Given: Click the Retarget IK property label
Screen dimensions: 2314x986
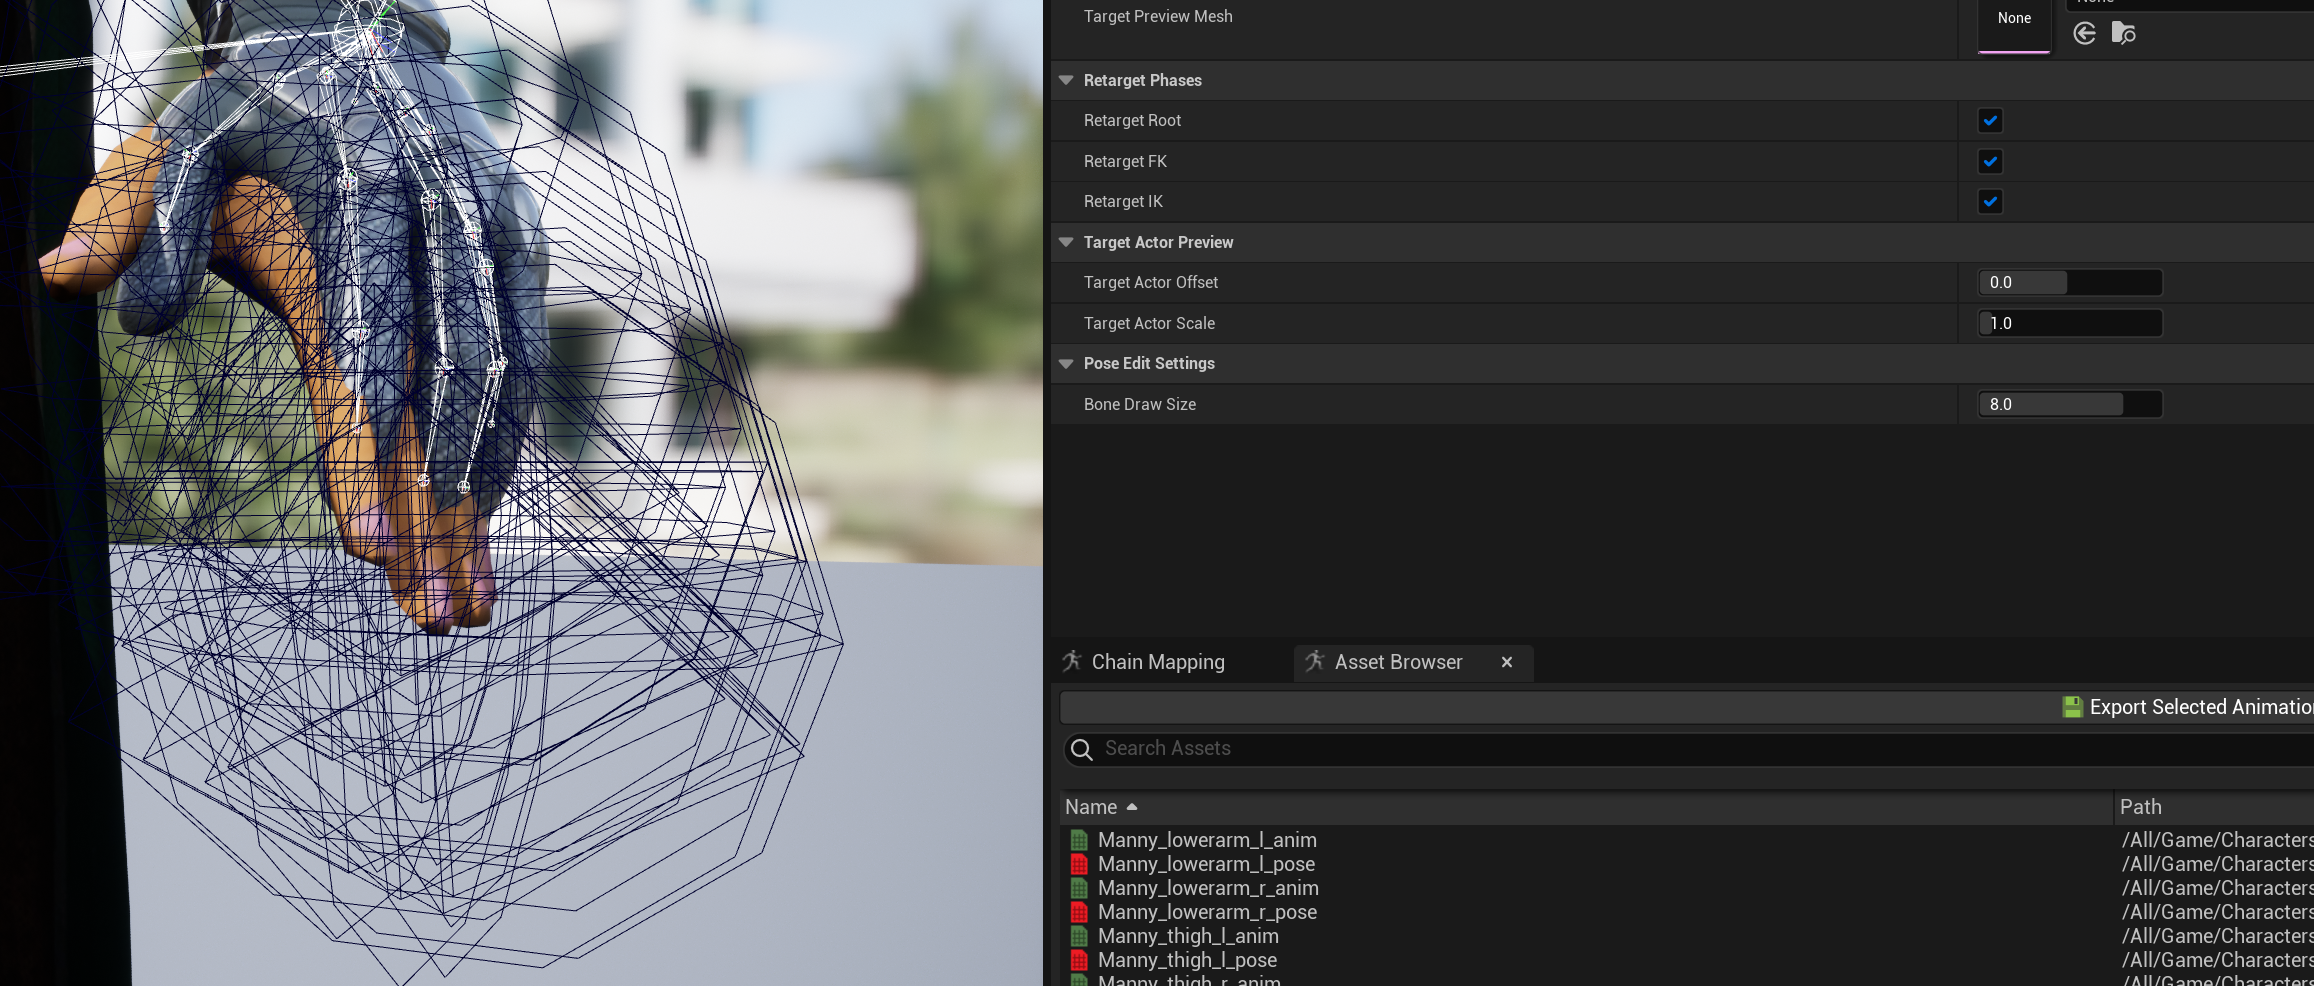Looking at the screenshot, I should point(1123,202).
